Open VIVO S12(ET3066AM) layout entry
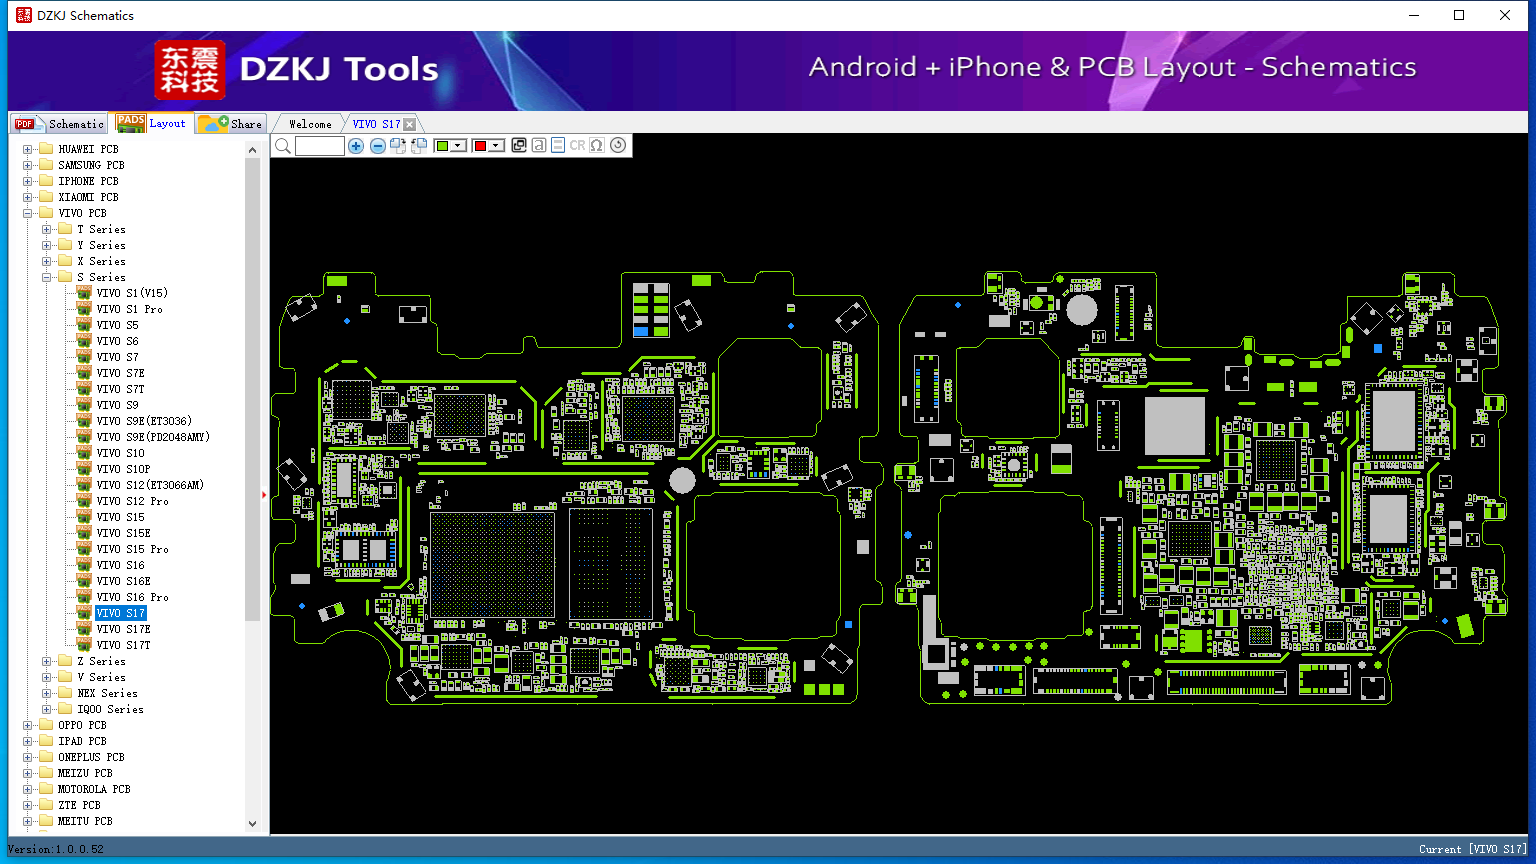 (x=150, y=485)
